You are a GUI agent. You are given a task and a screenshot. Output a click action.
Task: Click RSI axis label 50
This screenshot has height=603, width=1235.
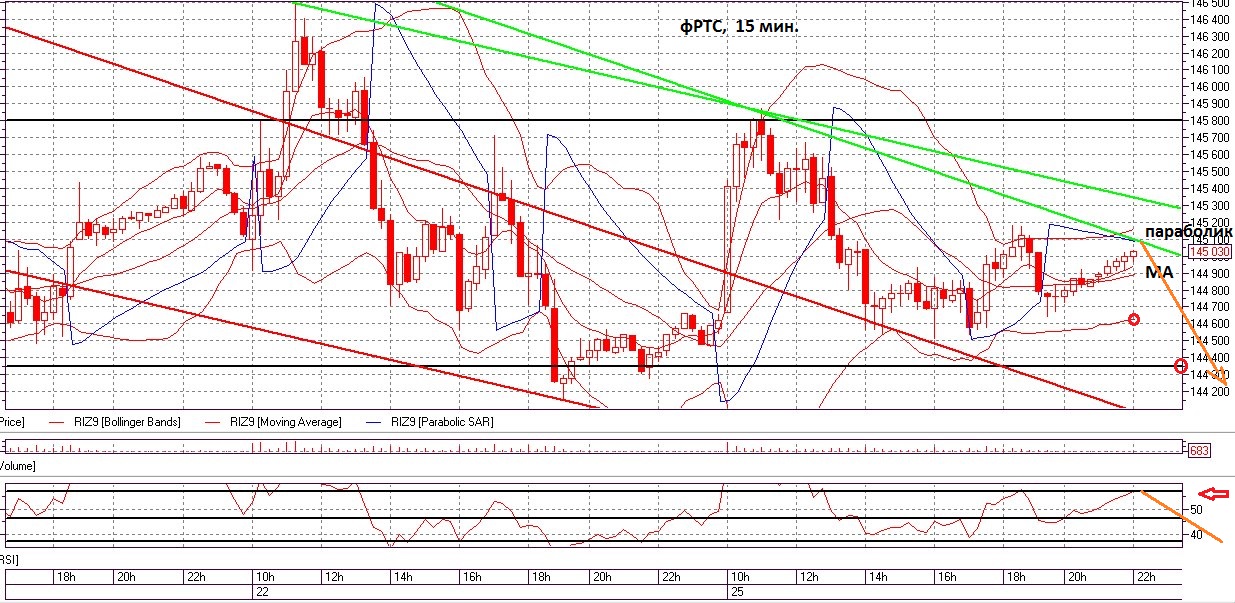(1194, 510)
